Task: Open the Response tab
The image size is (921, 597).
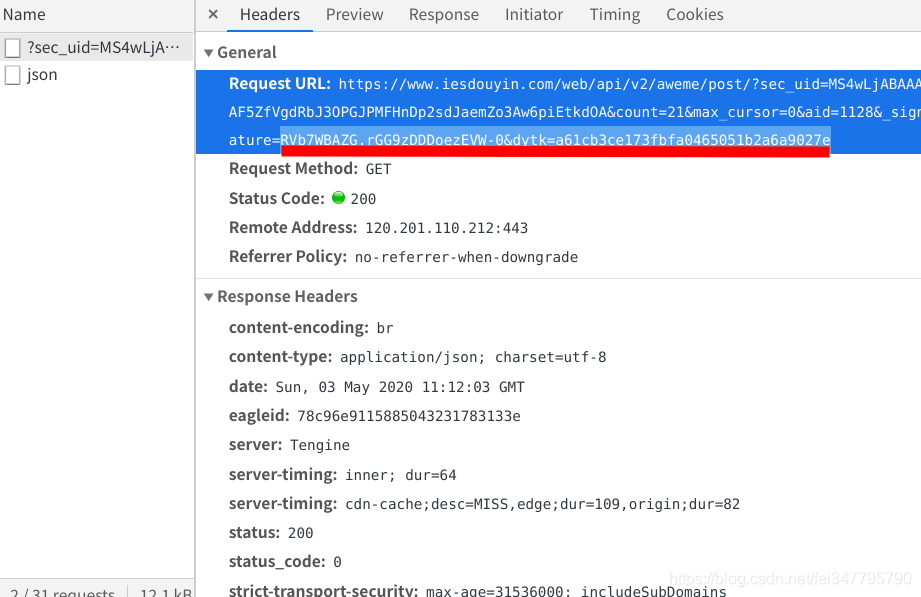Action: pos(443,15)
